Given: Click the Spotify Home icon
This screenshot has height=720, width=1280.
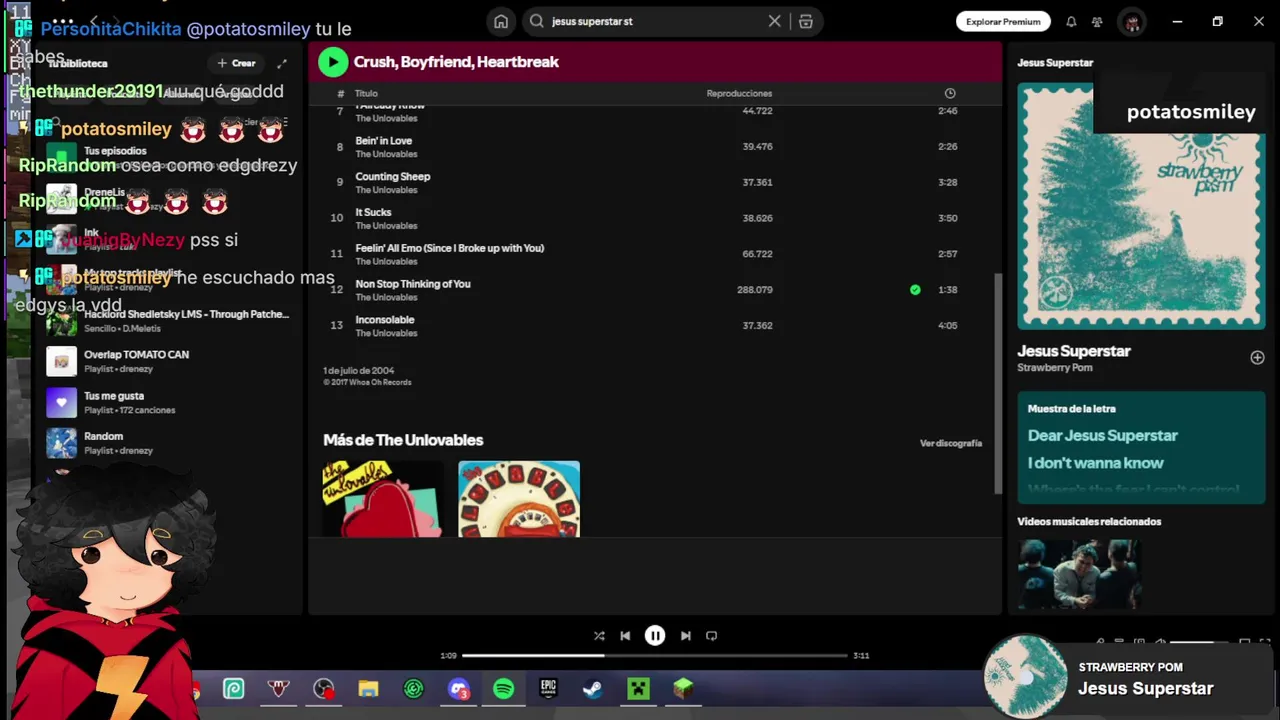Looking at the screenshot, I should [501, 21].
